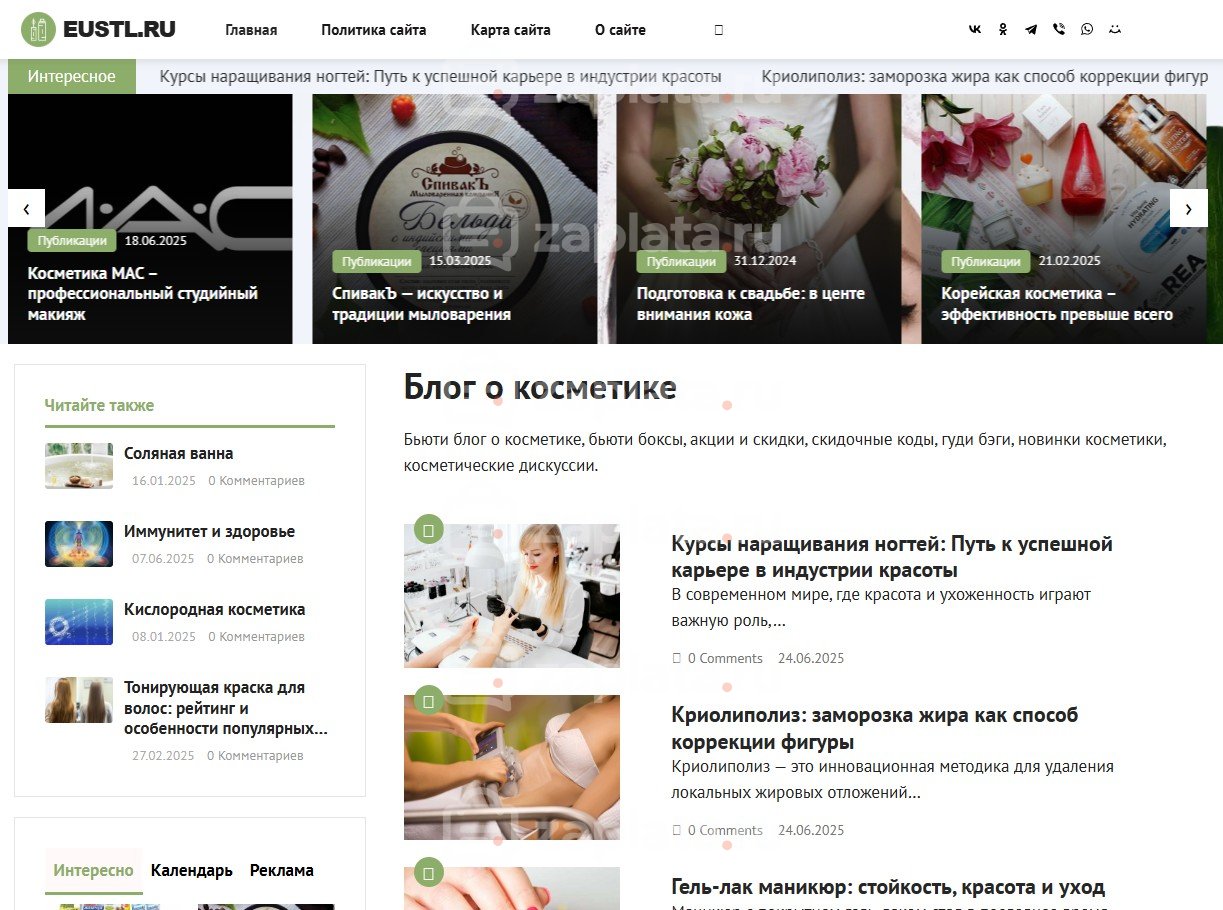Click 0 Комментариев under Кислородная косметика
Viewport: 1223px width, 910px height.
pos(255,637)
